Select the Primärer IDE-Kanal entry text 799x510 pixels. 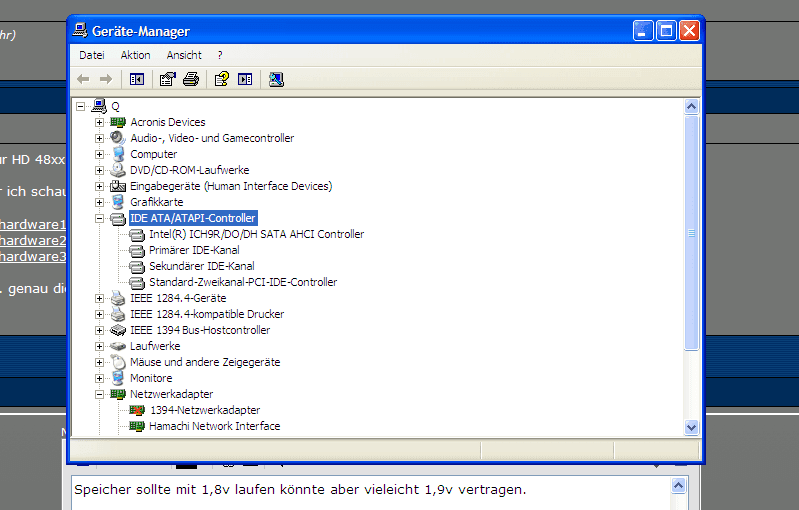(194, 250)
